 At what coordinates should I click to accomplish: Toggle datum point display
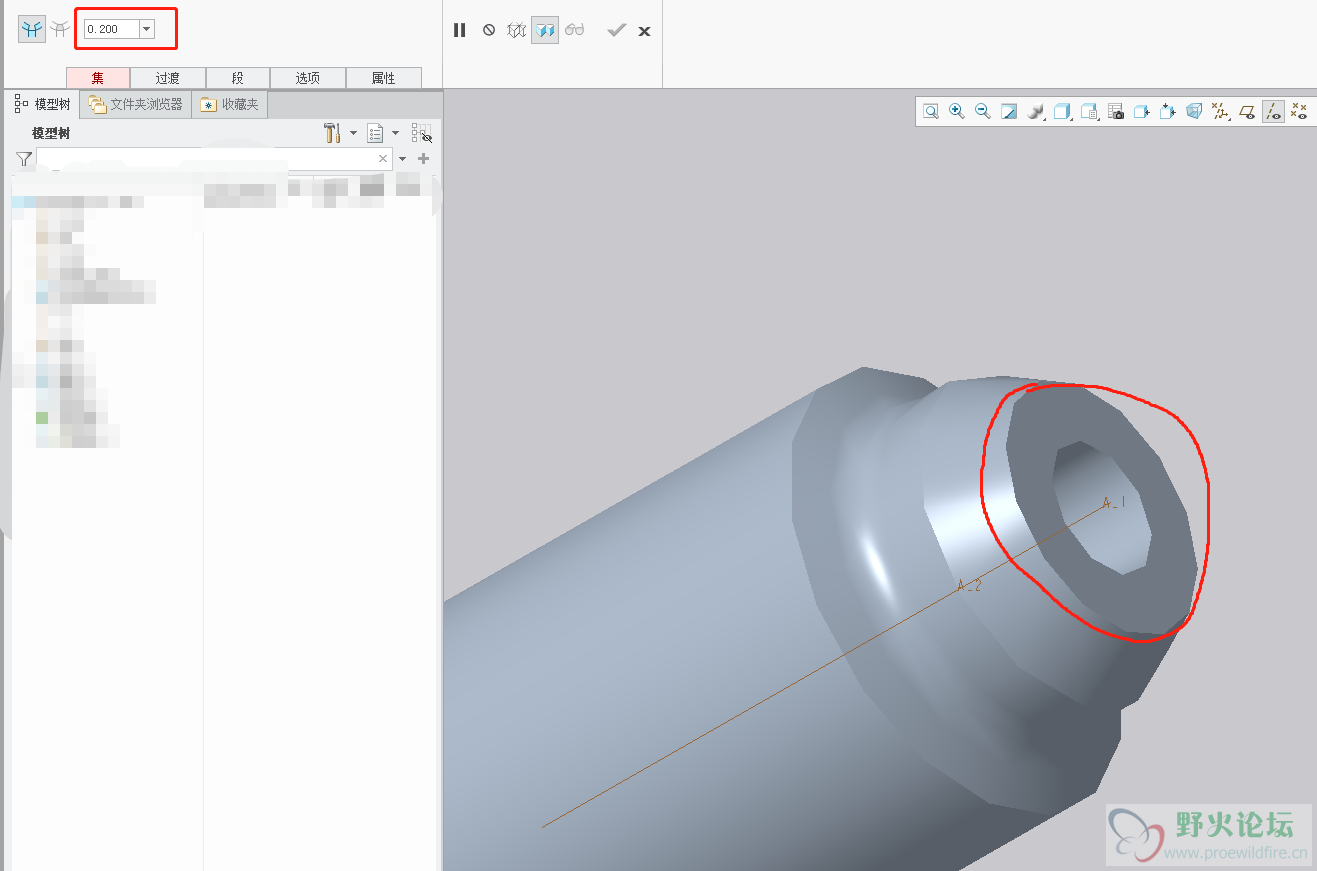pos(1299,112)
